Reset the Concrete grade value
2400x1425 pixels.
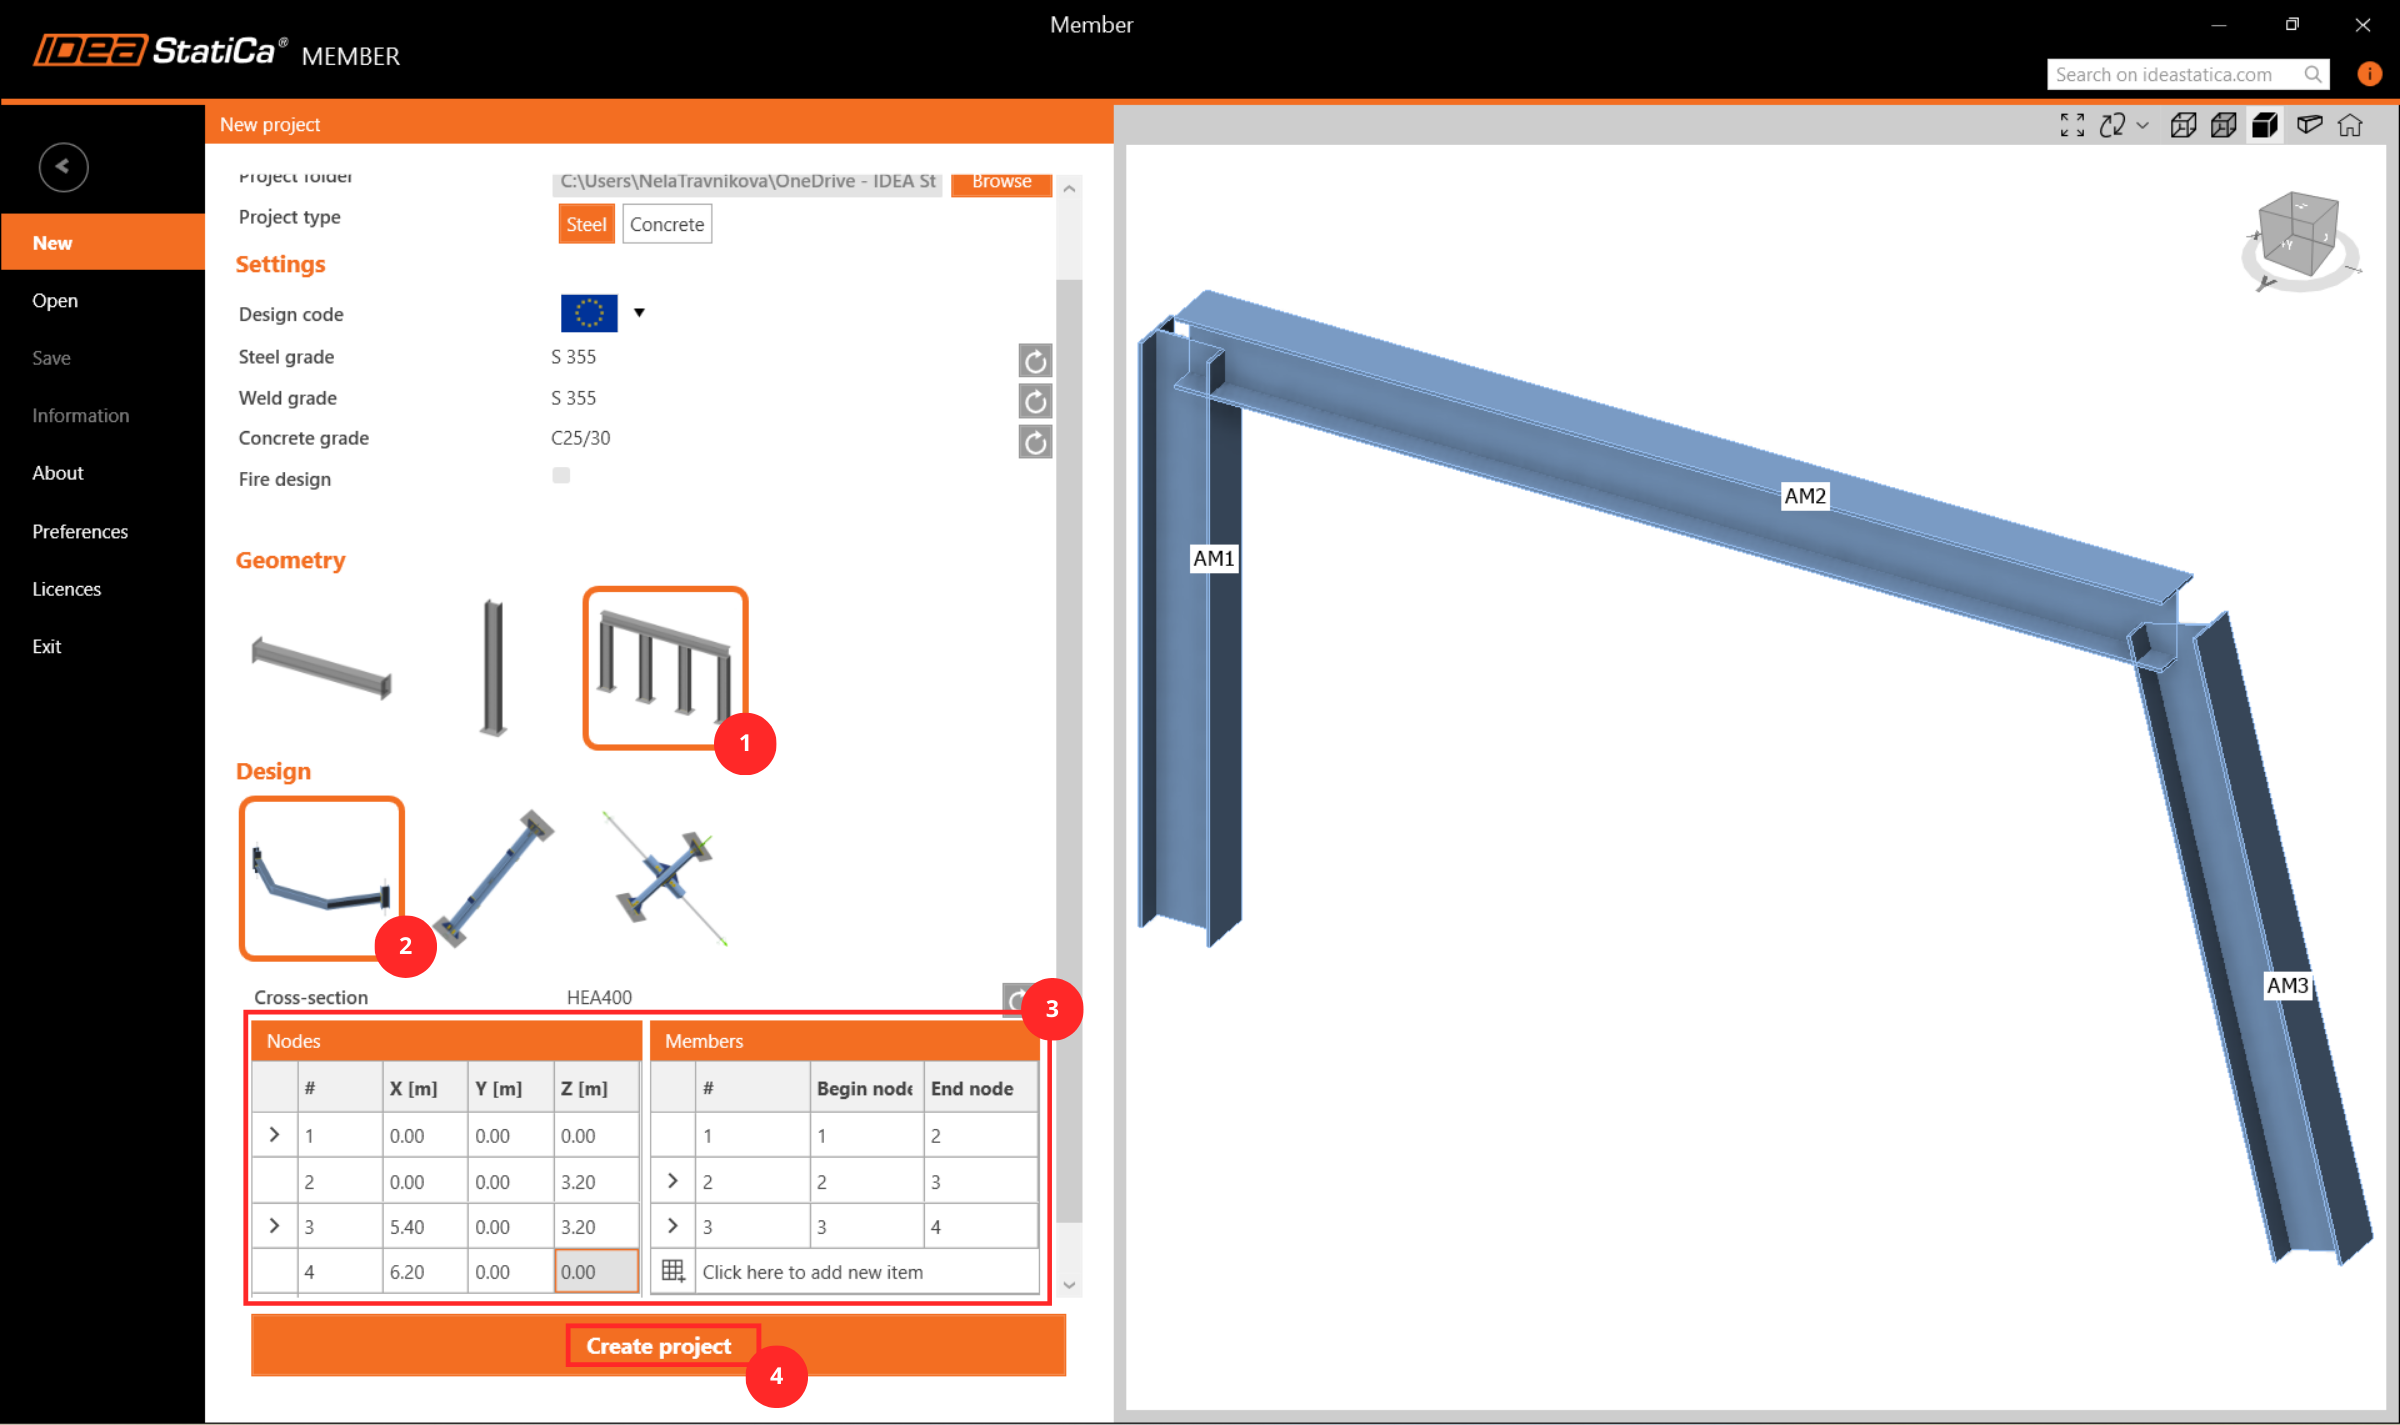1035,442
